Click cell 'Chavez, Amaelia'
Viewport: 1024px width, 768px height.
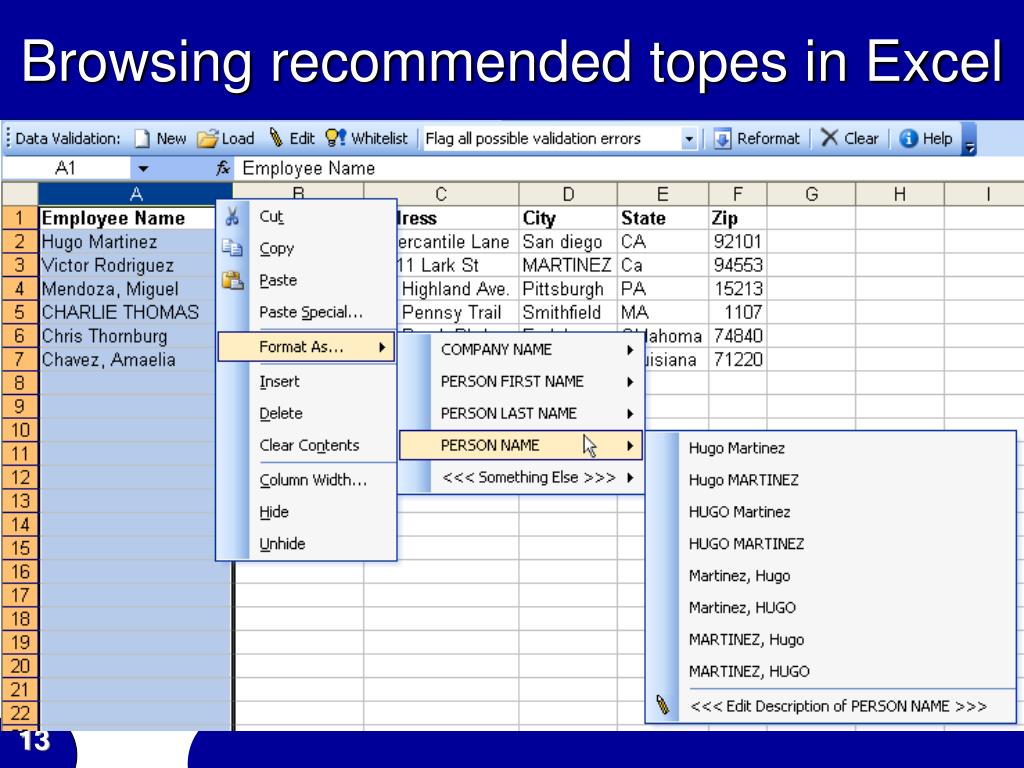[128, 359]
